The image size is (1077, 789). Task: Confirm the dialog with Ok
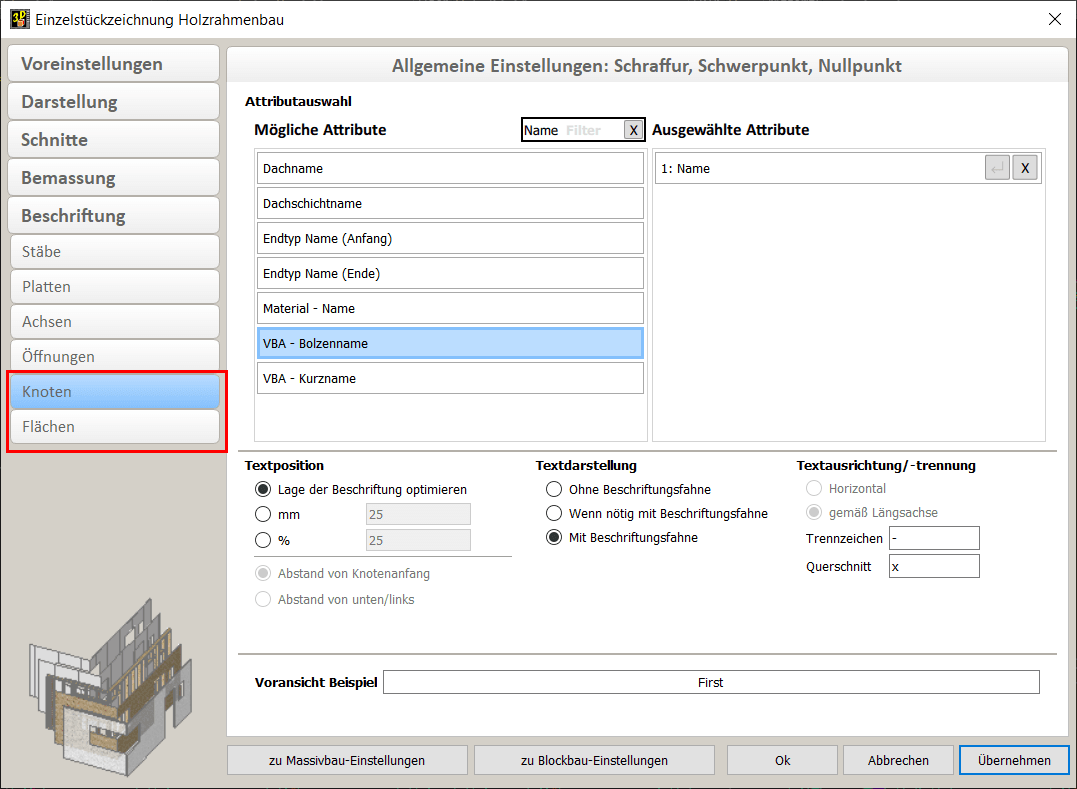782,760
